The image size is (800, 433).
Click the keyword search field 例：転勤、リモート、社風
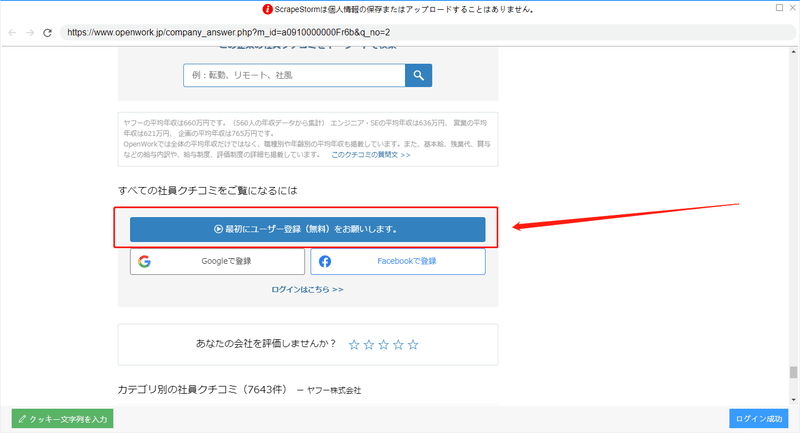pyautogui.click(x=294, y=75)
